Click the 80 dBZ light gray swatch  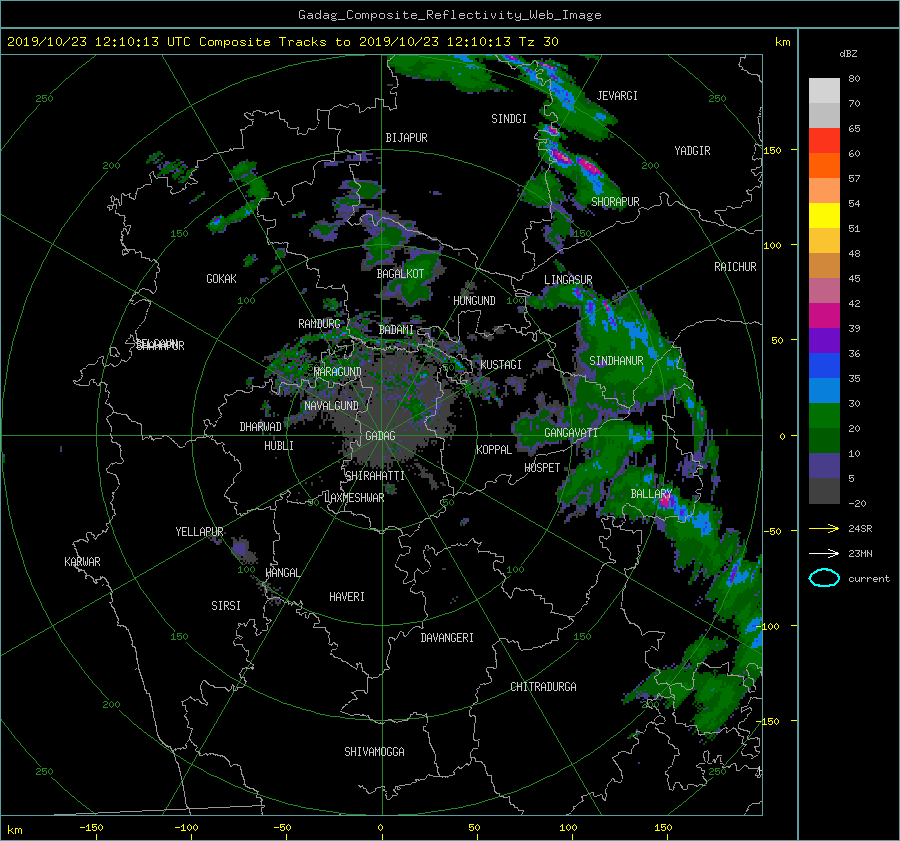point(824,91)
